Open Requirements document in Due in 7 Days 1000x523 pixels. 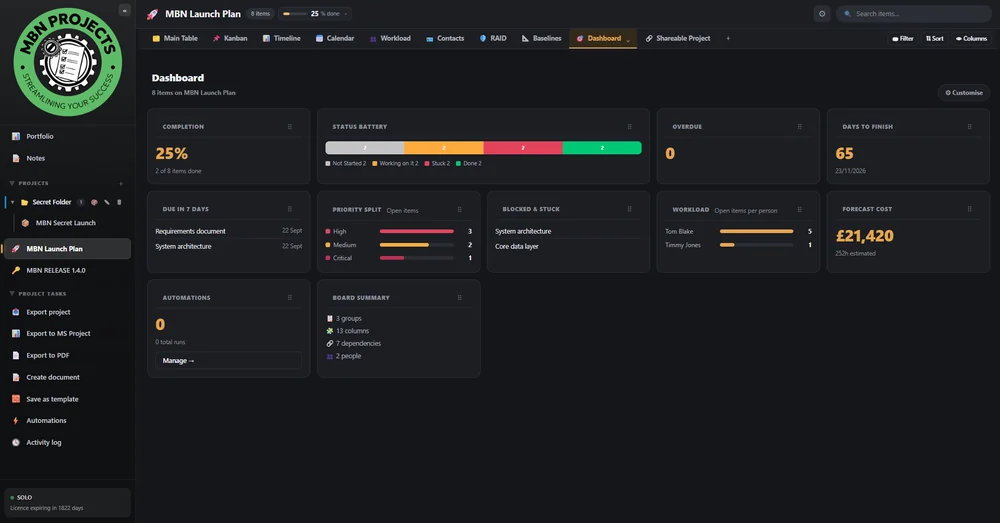tap(190, 231)
